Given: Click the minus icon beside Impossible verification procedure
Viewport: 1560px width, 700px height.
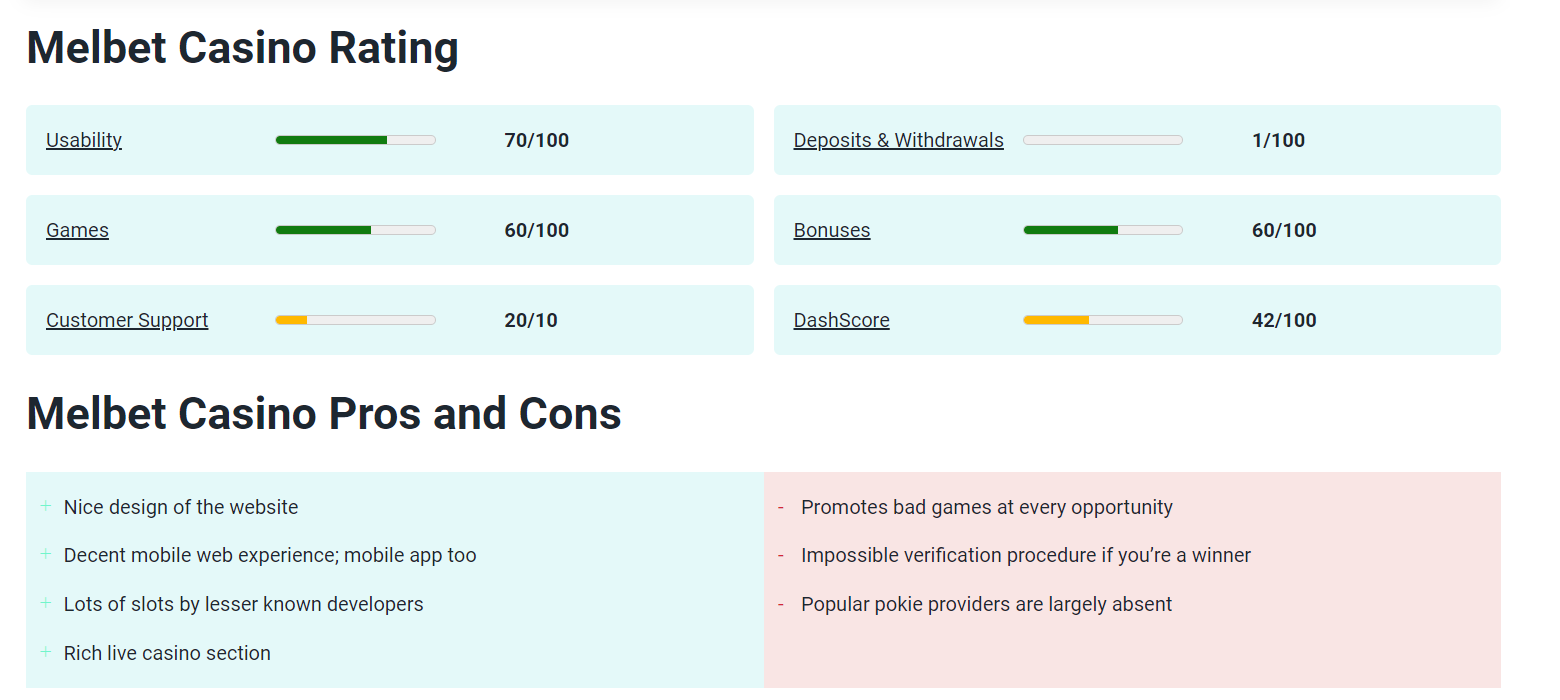Looking at the screenshot, I should coord(780,556).
